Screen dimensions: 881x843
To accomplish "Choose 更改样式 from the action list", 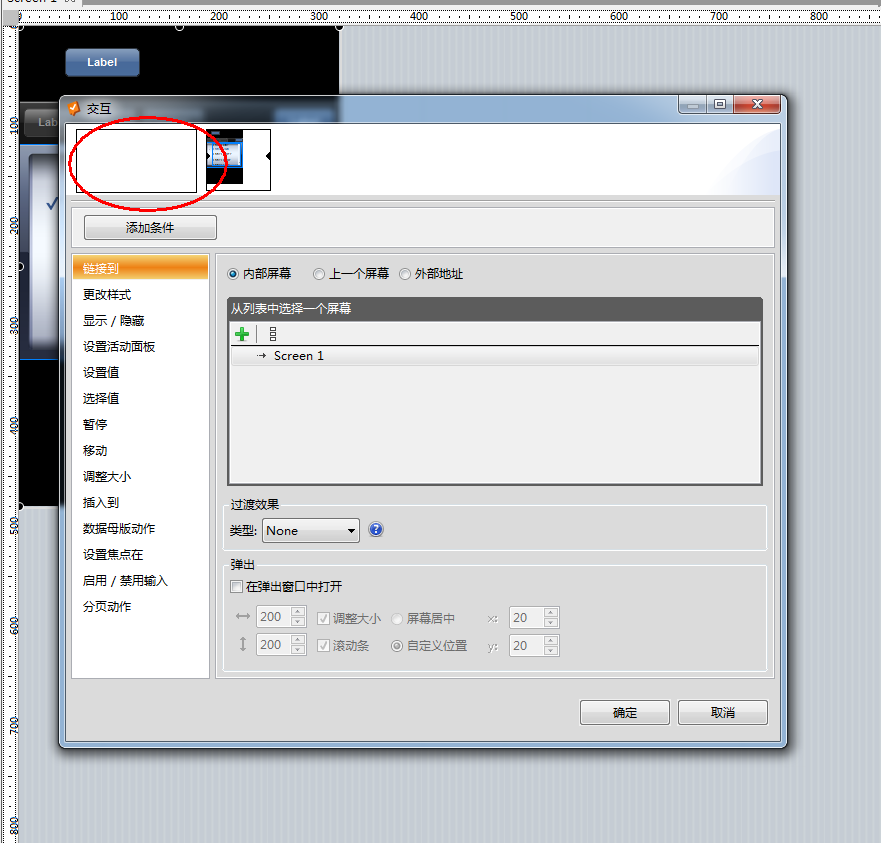I will click(107, 295).
